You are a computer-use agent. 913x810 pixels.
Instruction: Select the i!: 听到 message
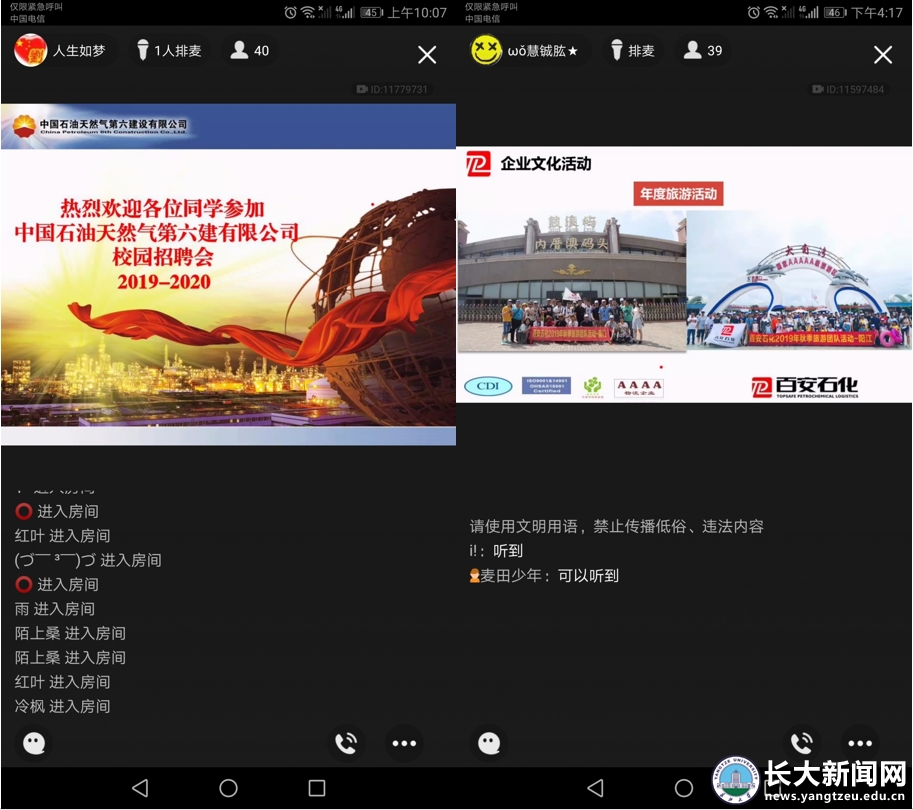coord(496,551)
